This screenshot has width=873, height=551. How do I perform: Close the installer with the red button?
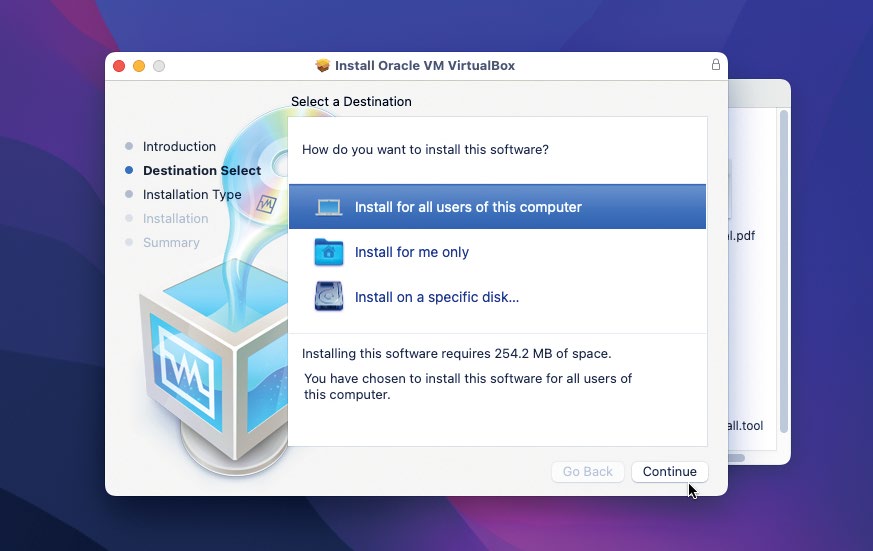(119, 66)
